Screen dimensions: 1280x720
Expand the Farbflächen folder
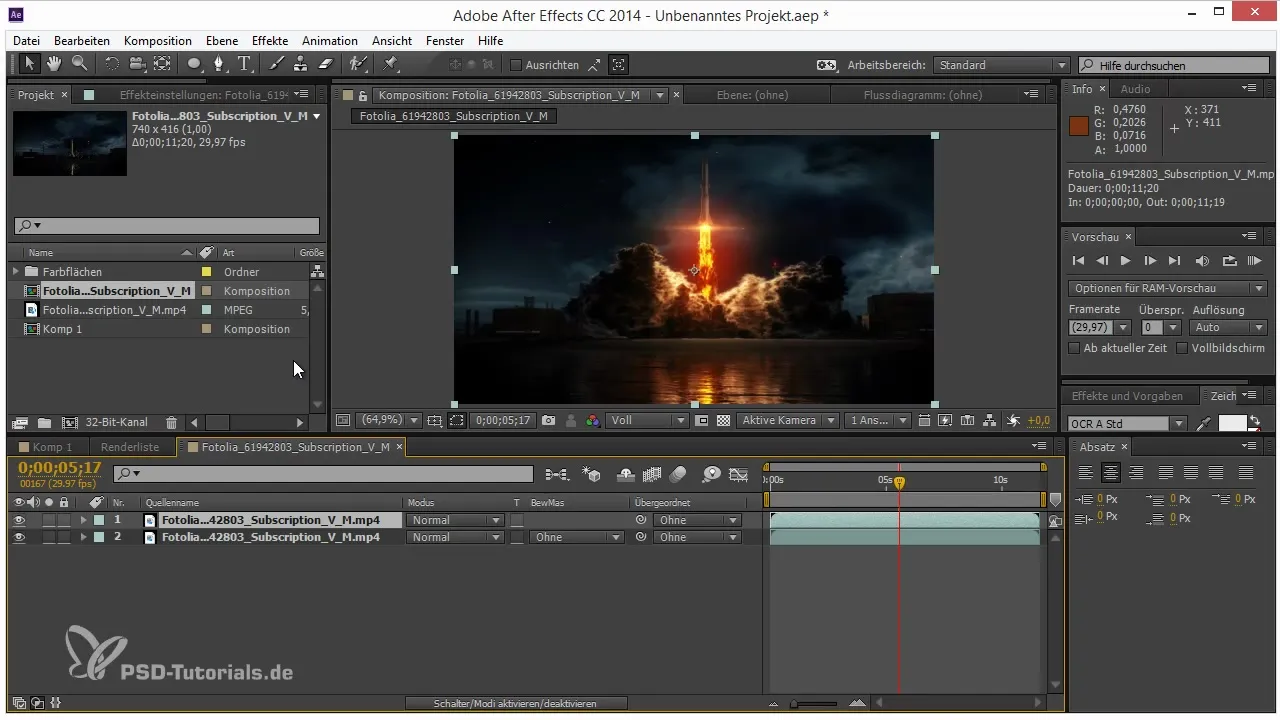16,271
